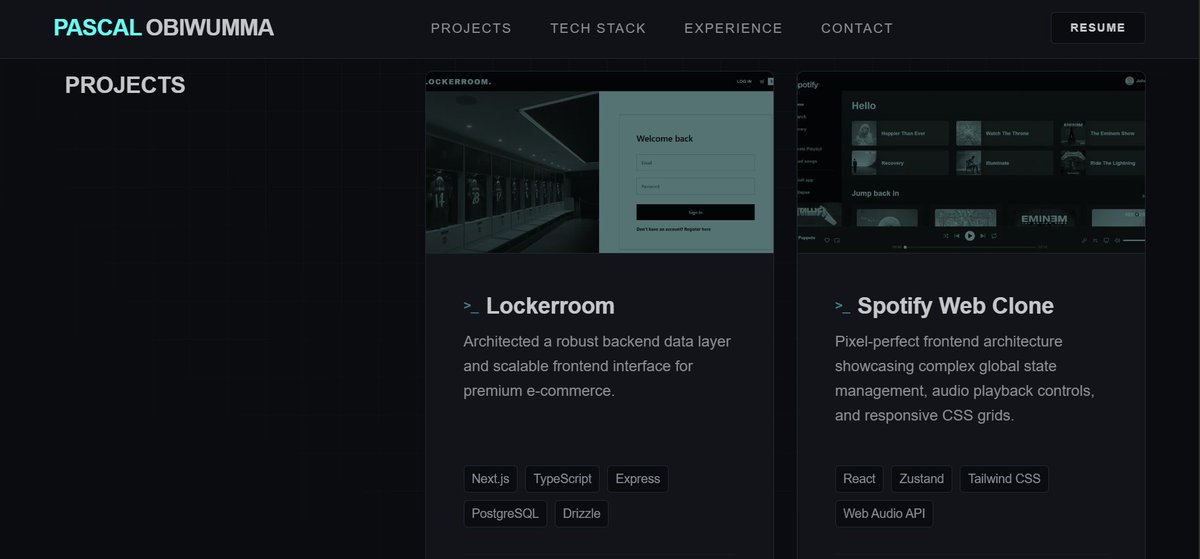Image resolution: width=1200 pixels, height=559 pixels.
Task: Select the Drizzle tag
Action: coord(581,514)
